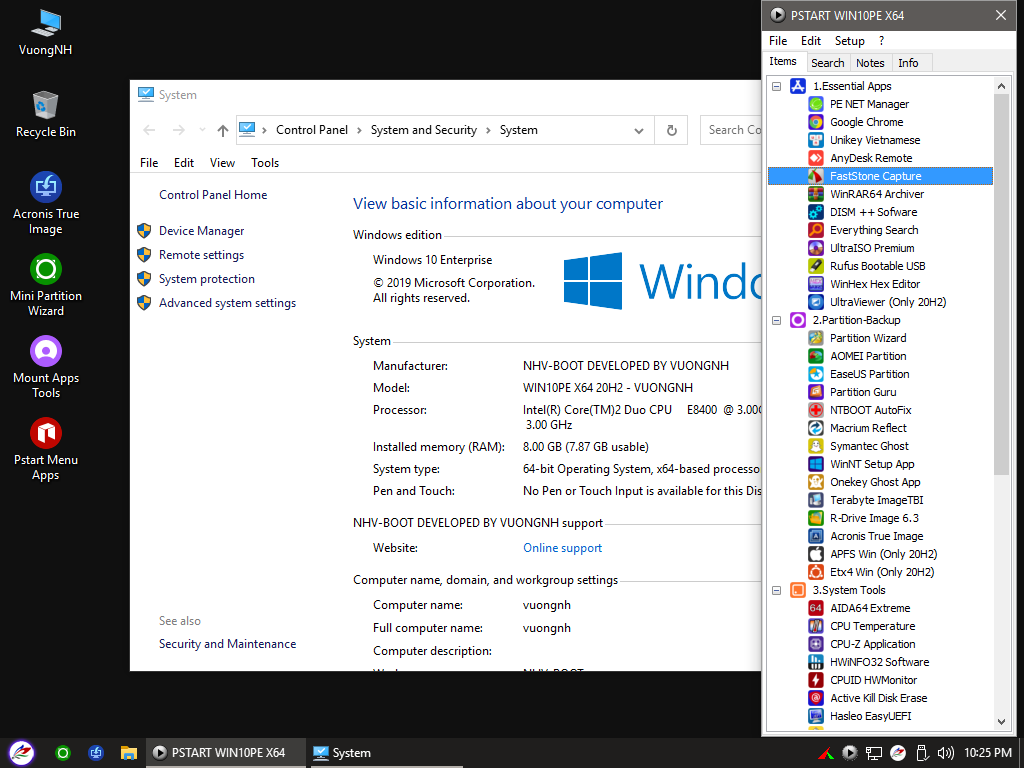This screenshot has height=768, width=1024.
Task: Select Mini Partition Wizard desktop icon
Action: 46,285
